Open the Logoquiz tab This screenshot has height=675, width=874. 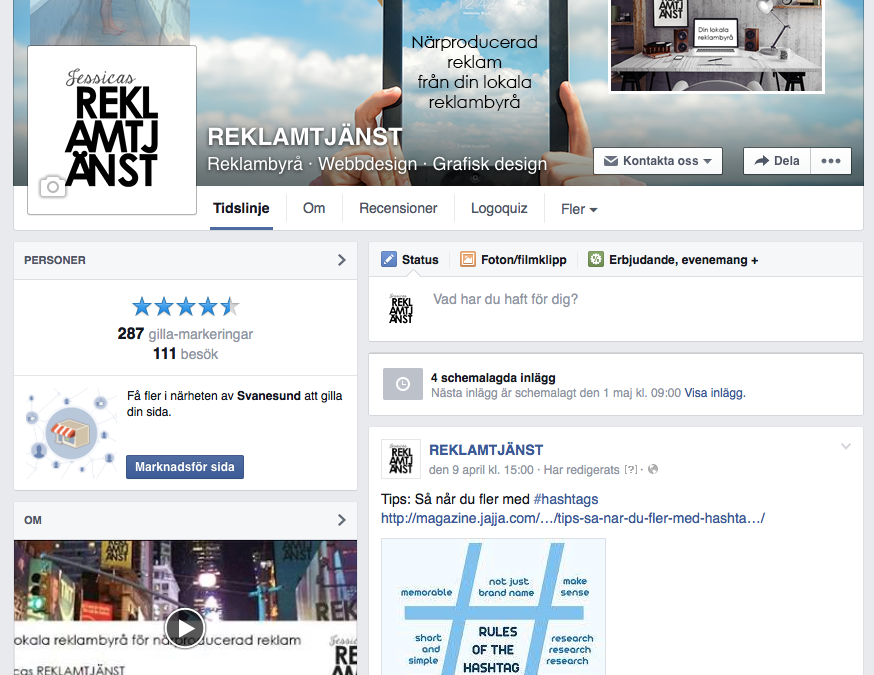point(499,208)
